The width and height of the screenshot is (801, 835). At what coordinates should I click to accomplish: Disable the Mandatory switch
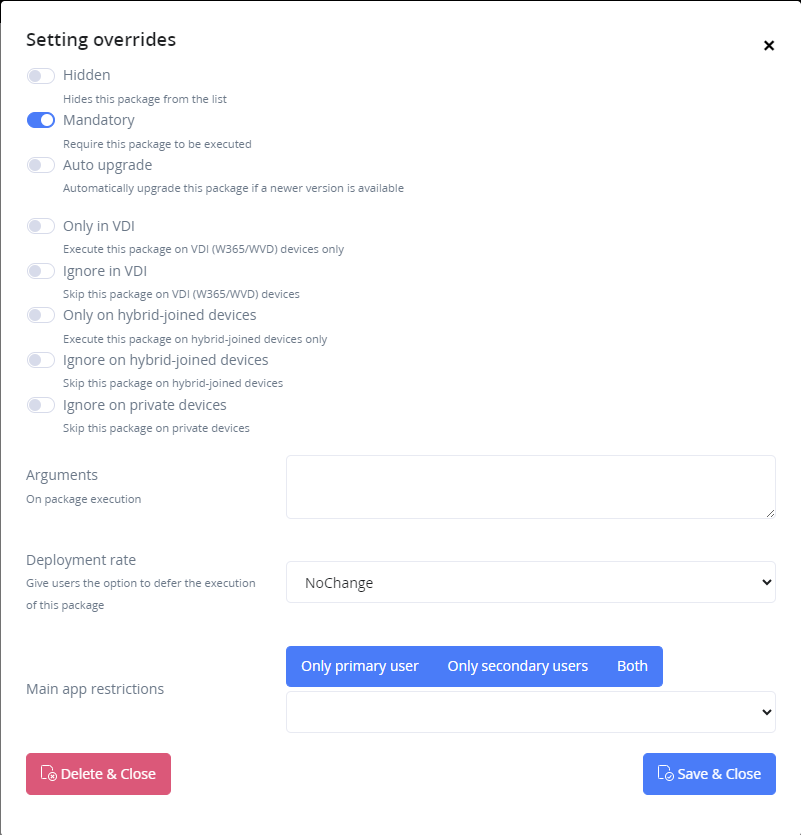pos(41,120)
